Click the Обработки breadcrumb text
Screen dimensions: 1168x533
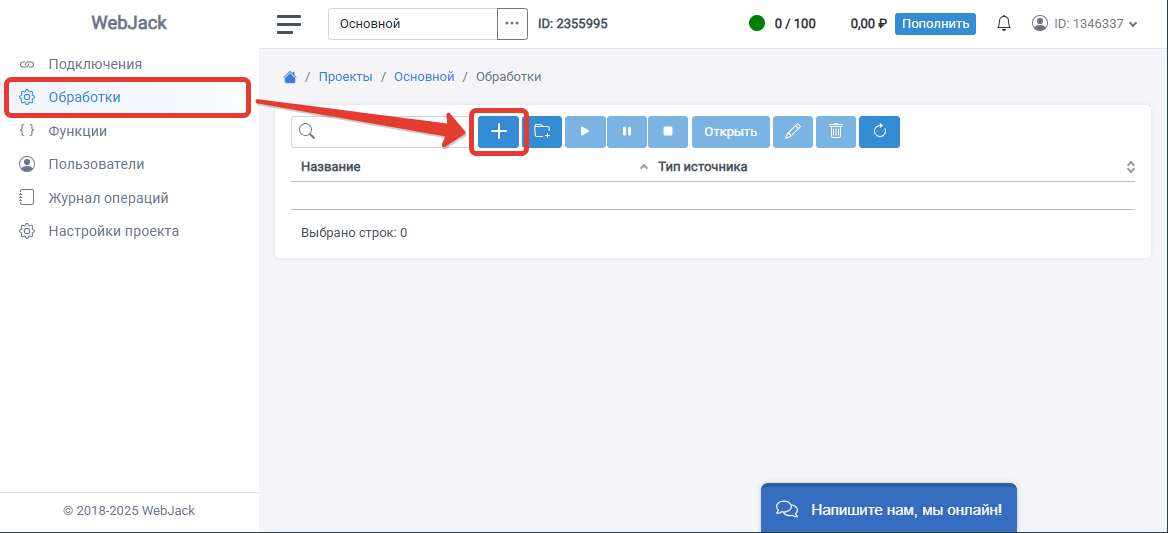pos(509,77)
